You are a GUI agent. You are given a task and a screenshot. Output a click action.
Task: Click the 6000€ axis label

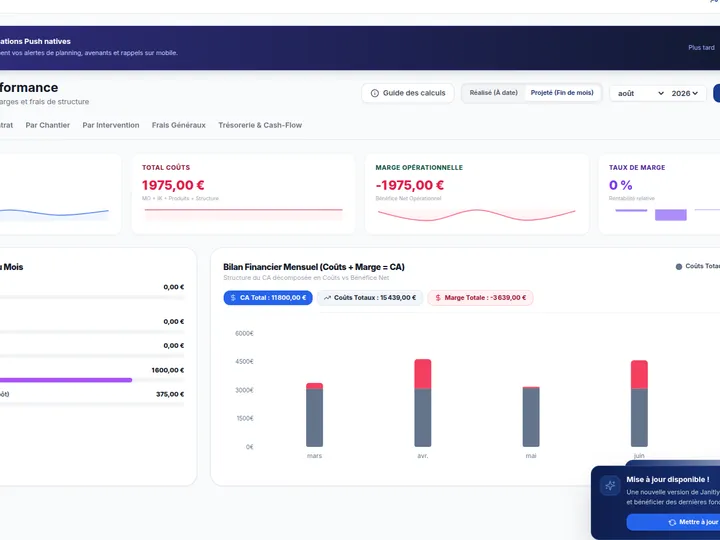244,333
